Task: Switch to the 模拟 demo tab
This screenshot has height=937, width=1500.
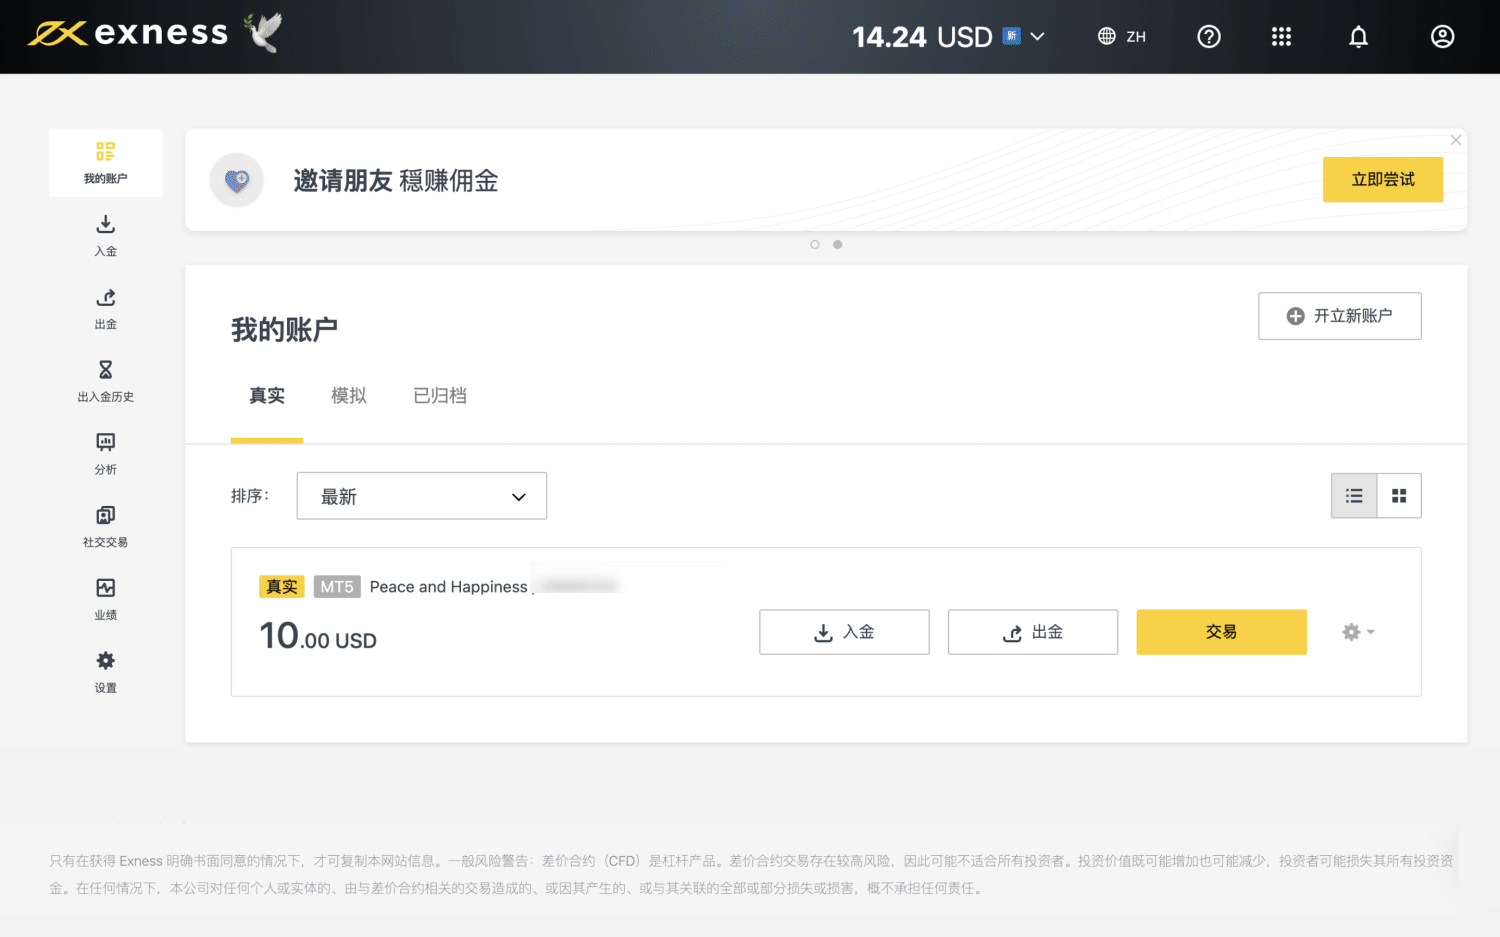Action: point(348,396)
